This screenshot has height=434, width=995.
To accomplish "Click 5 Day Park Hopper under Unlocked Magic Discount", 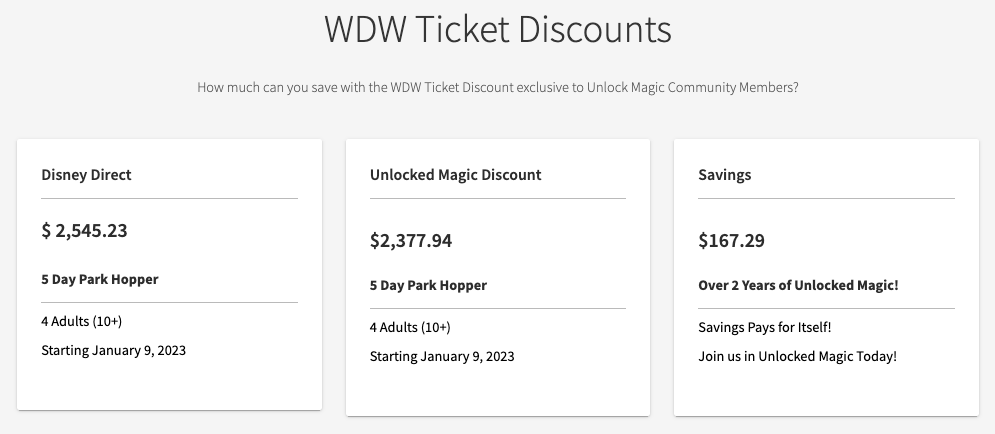I will pos(428,285).
